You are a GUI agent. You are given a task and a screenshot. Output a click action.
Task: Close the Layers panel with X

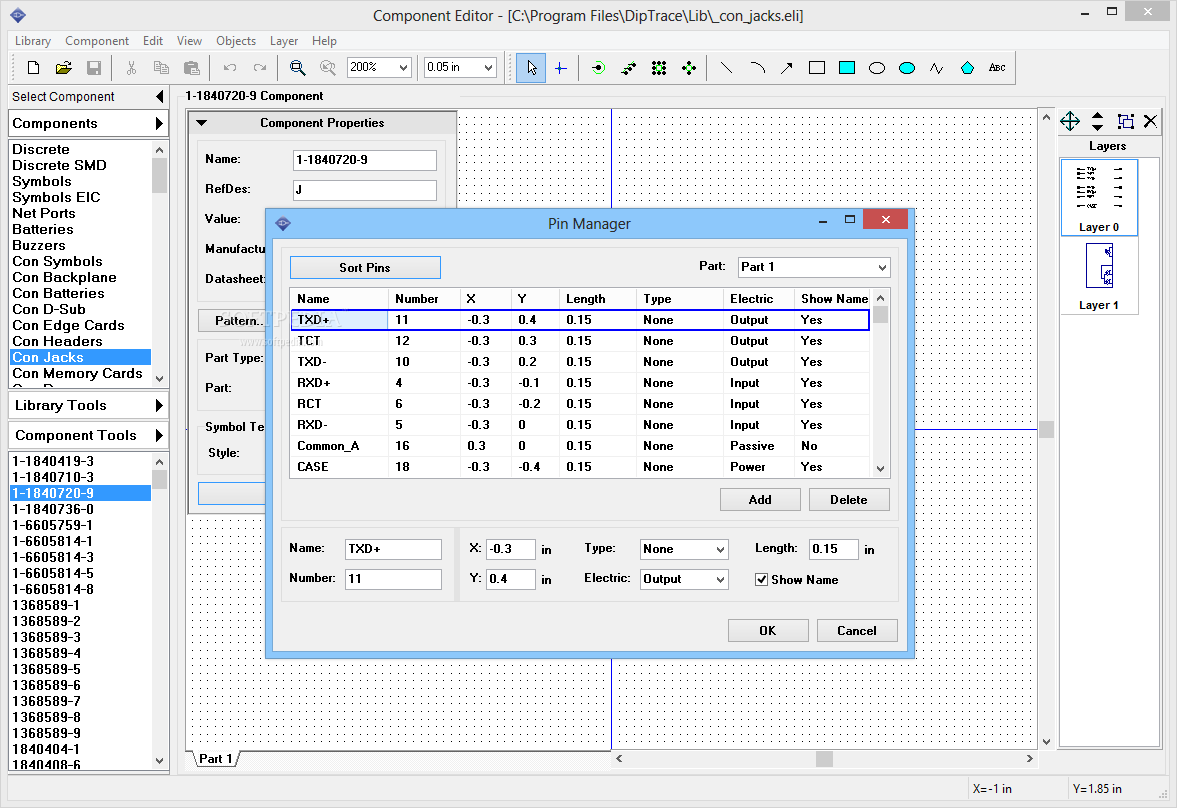click(1150, 121)
